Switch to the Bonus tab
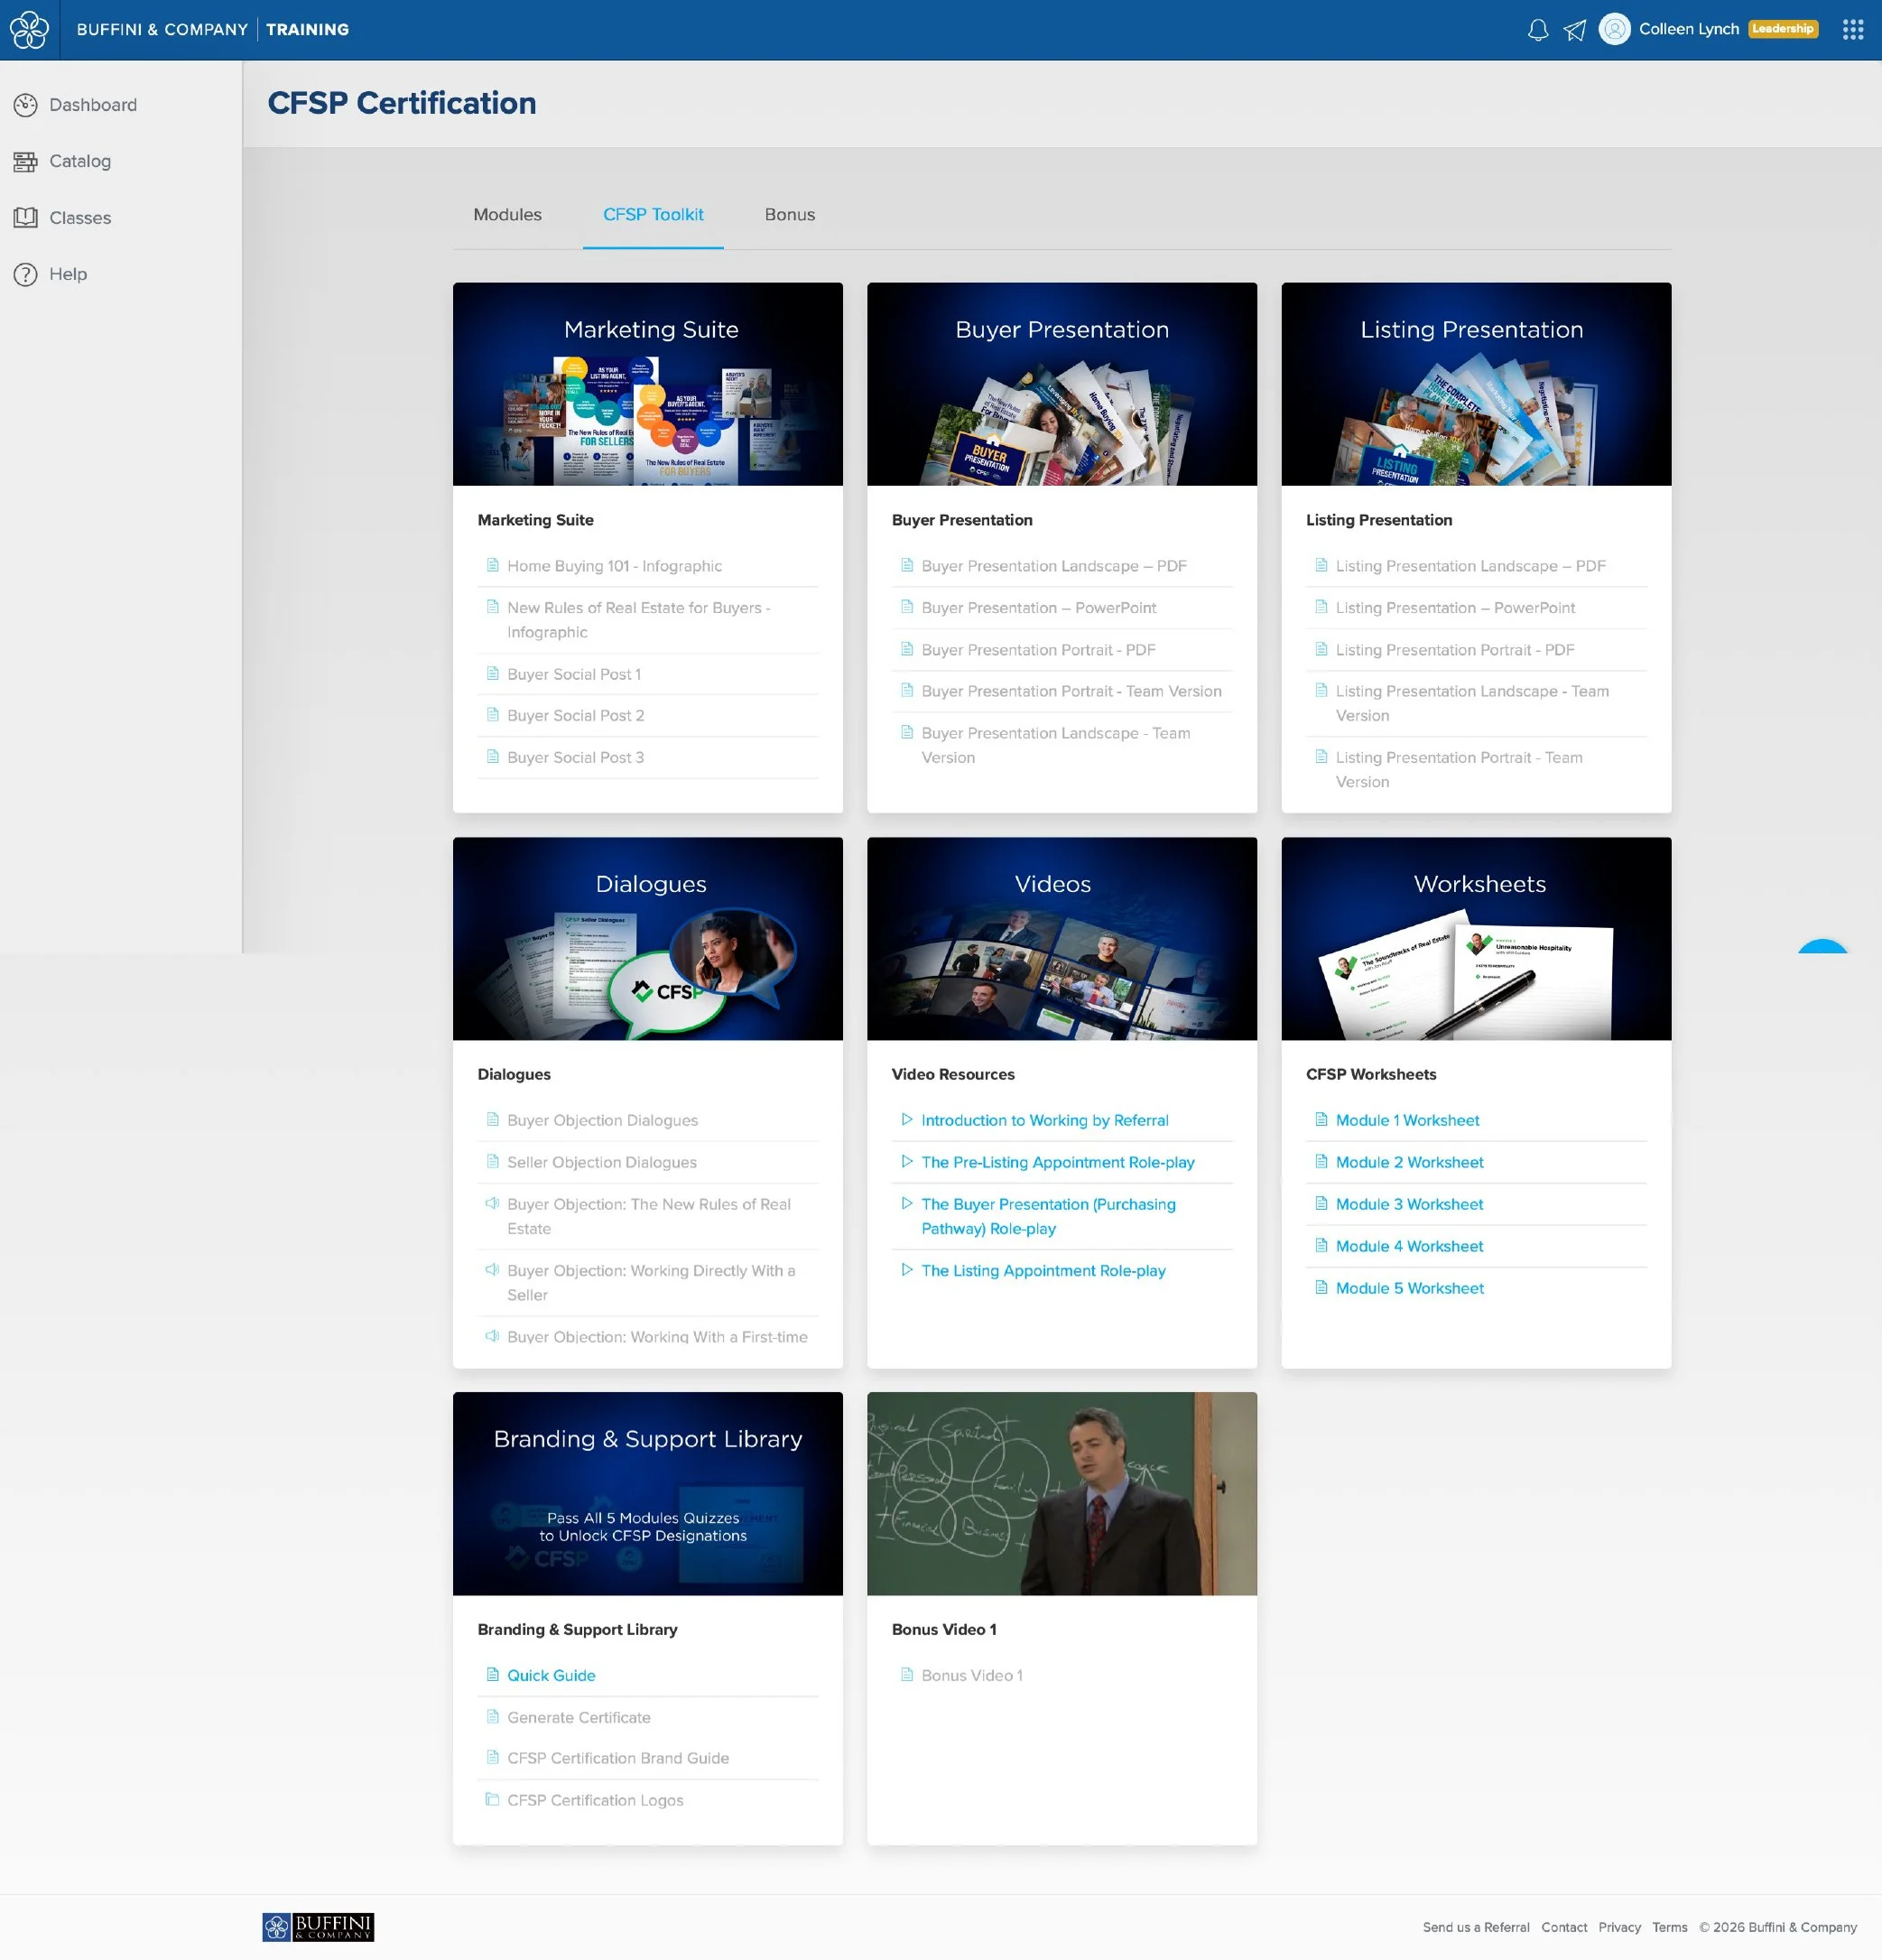 point(790,215)
